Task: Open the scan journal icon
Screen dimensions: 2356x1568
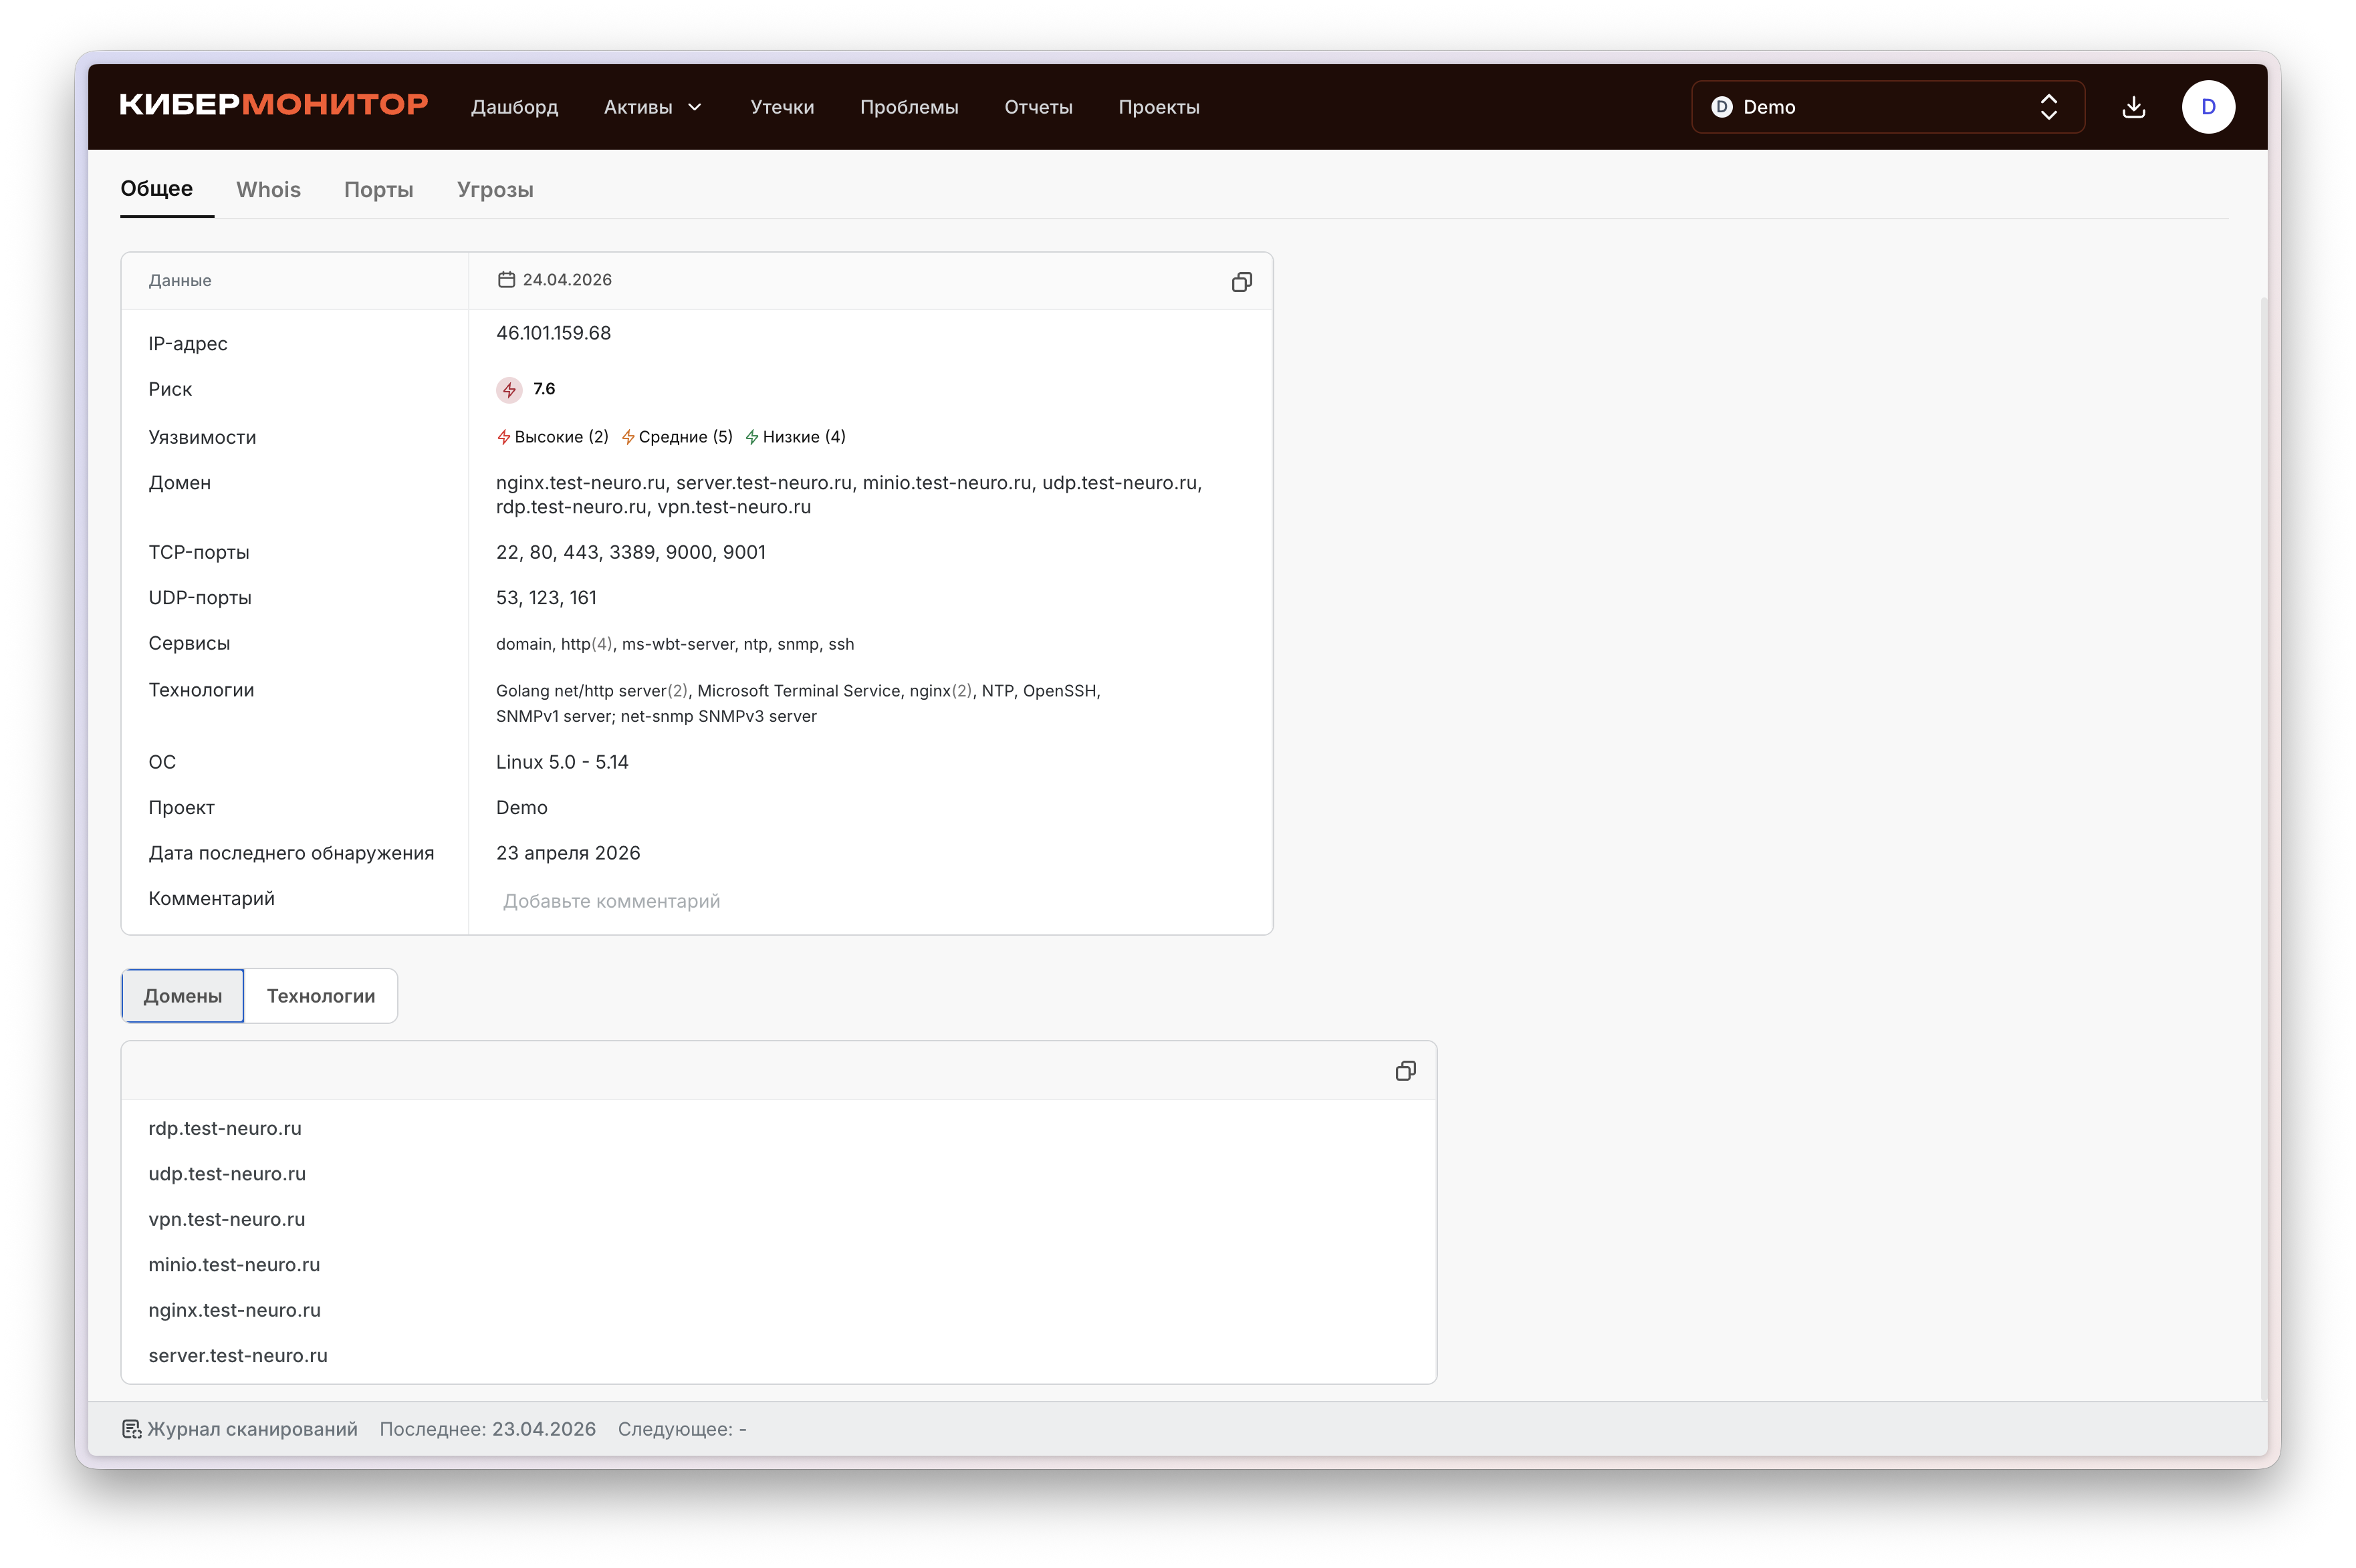Action: point(132,1429)
